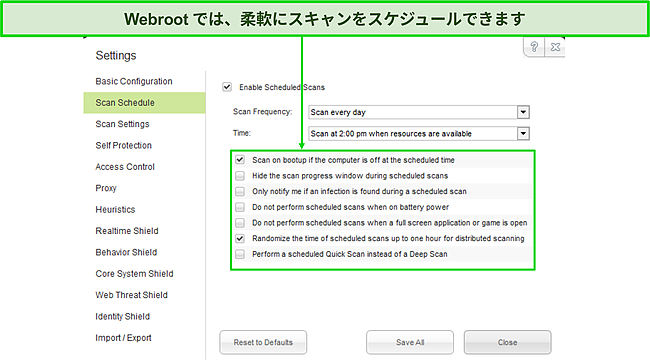Enable Hide the scan progress window option

pyautogui.click(x=240, y=176)
